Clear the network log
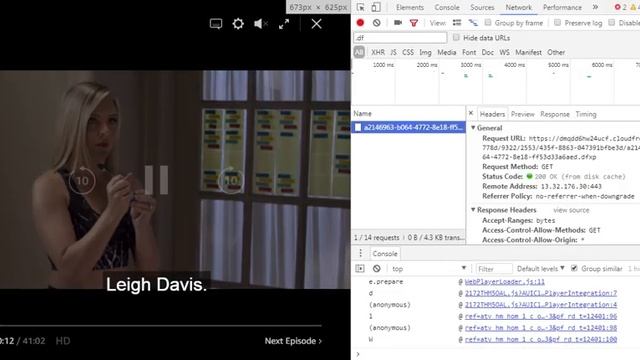 coord(376,23)
